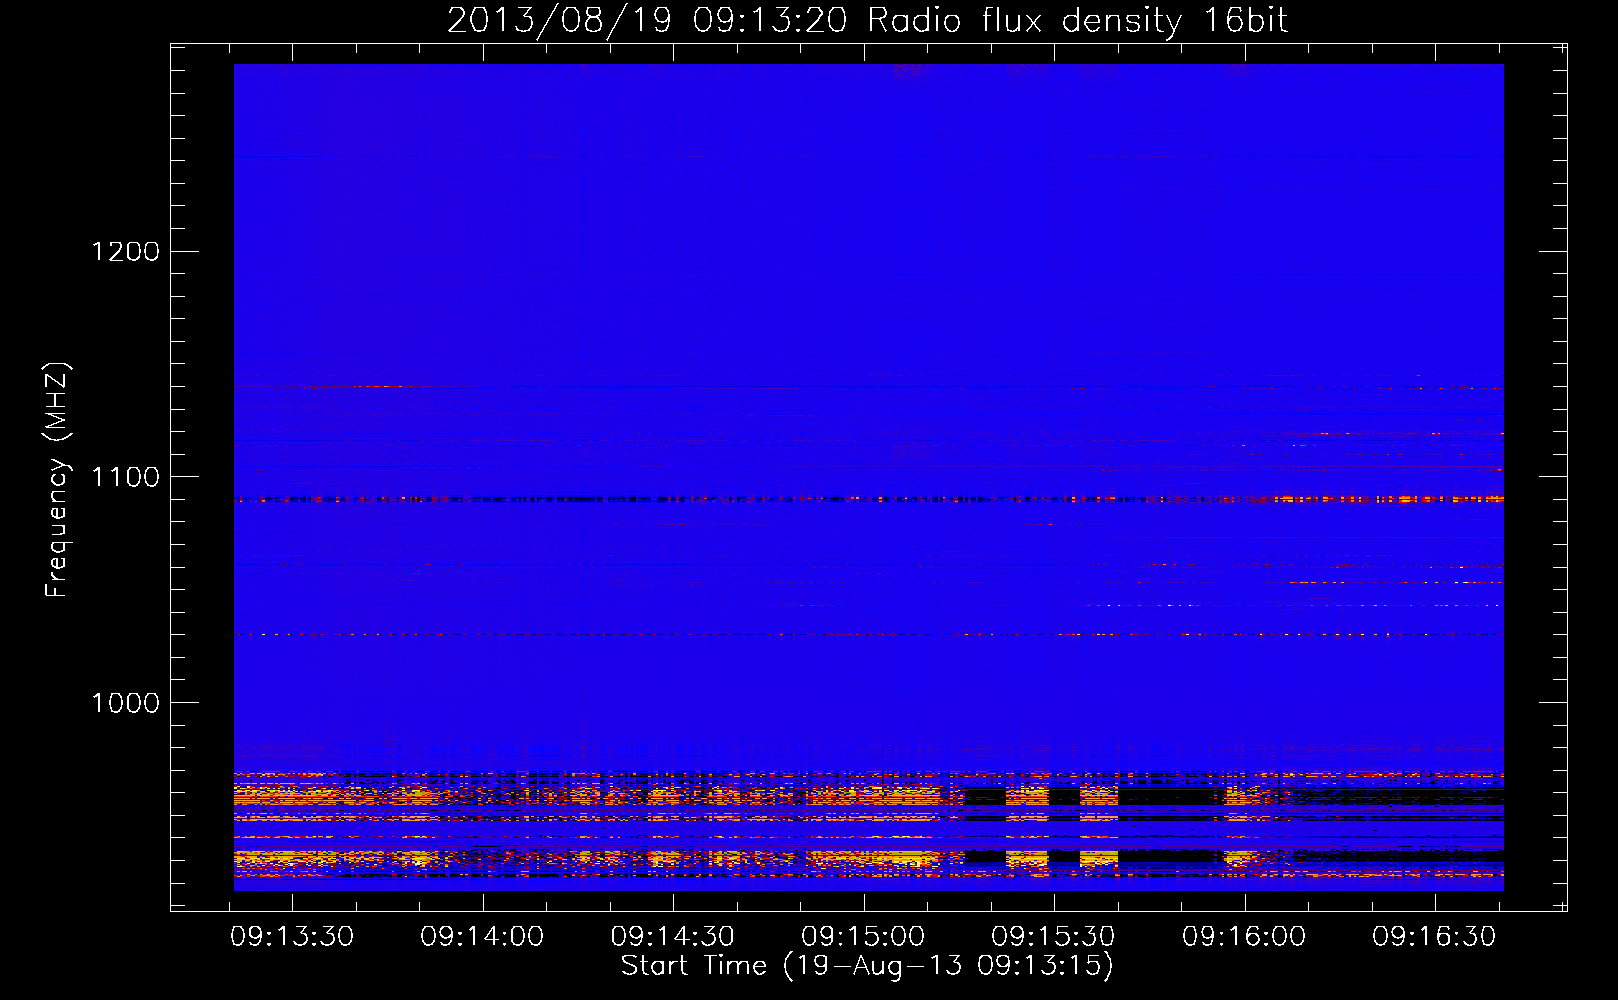Click the 09:15:00 time axis label
Screen dimensions: 1618x1000
(x=863, y=937)
